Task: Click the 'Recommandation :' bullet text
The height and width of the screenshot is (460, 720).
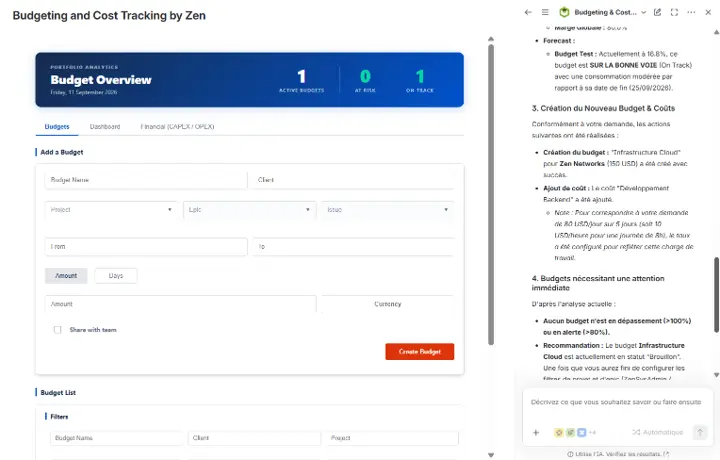Action: [x=573, y=345]
